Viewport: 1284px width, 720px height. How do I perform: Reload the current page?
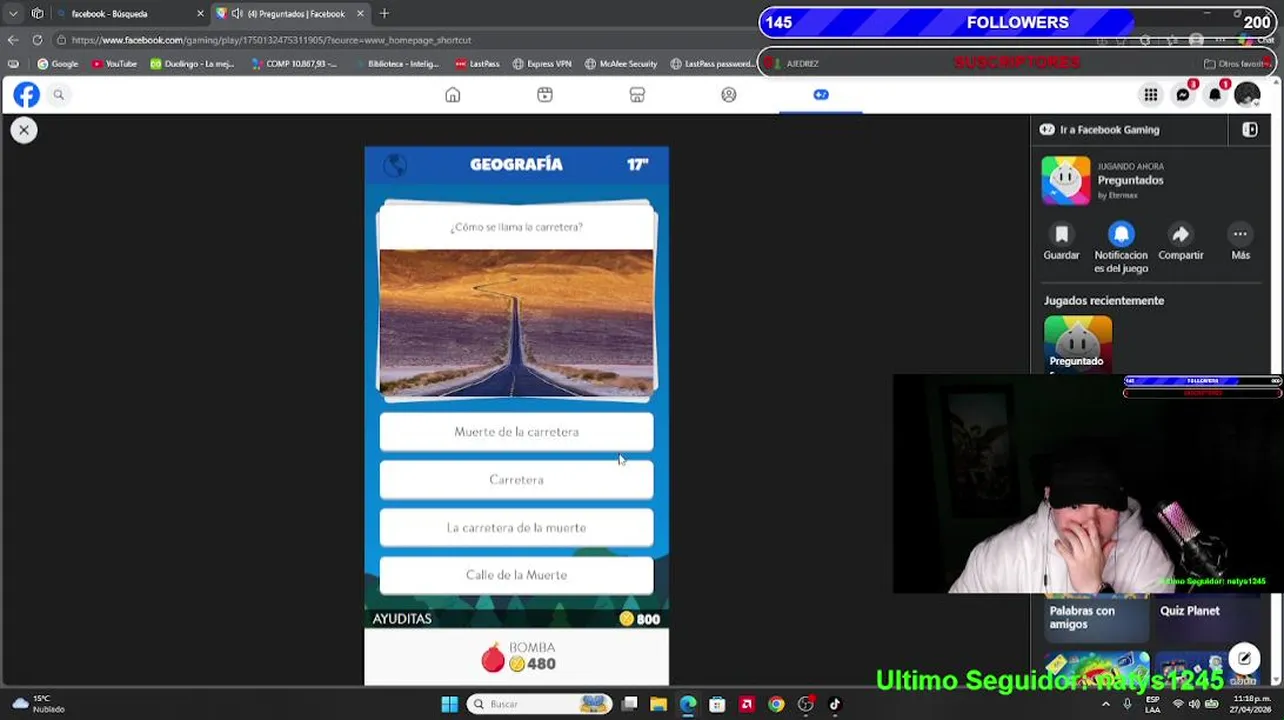pos(37,40)
